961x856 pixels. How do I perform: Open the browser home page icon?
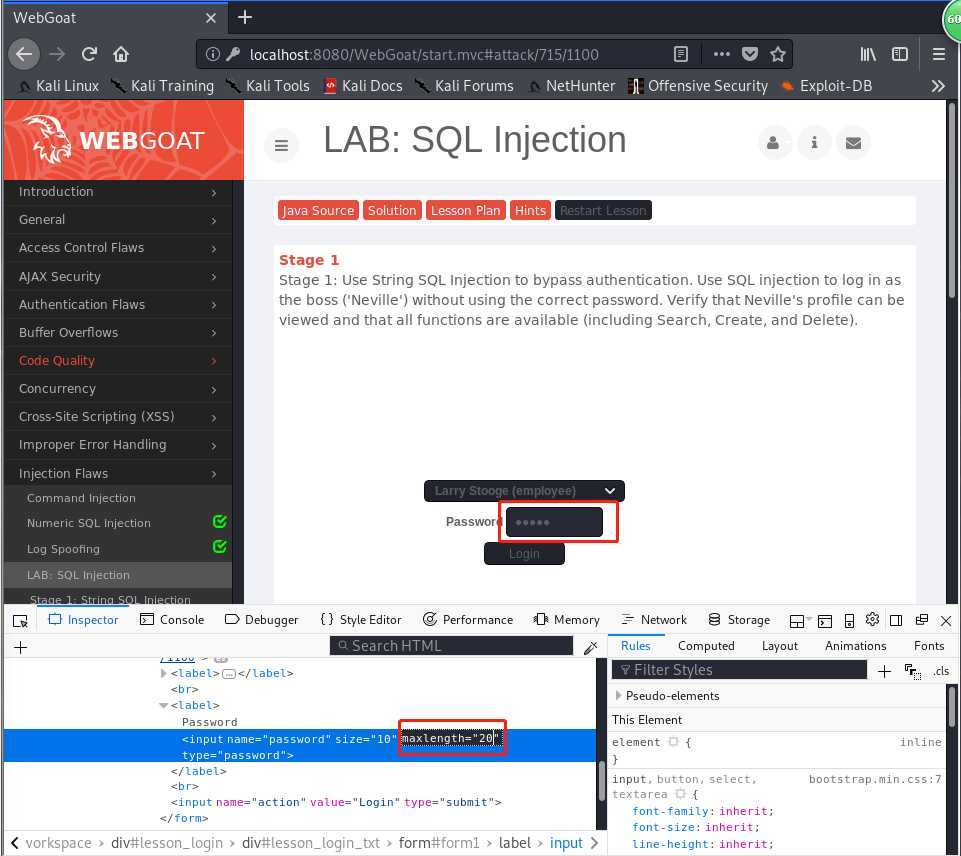[121, 55]
